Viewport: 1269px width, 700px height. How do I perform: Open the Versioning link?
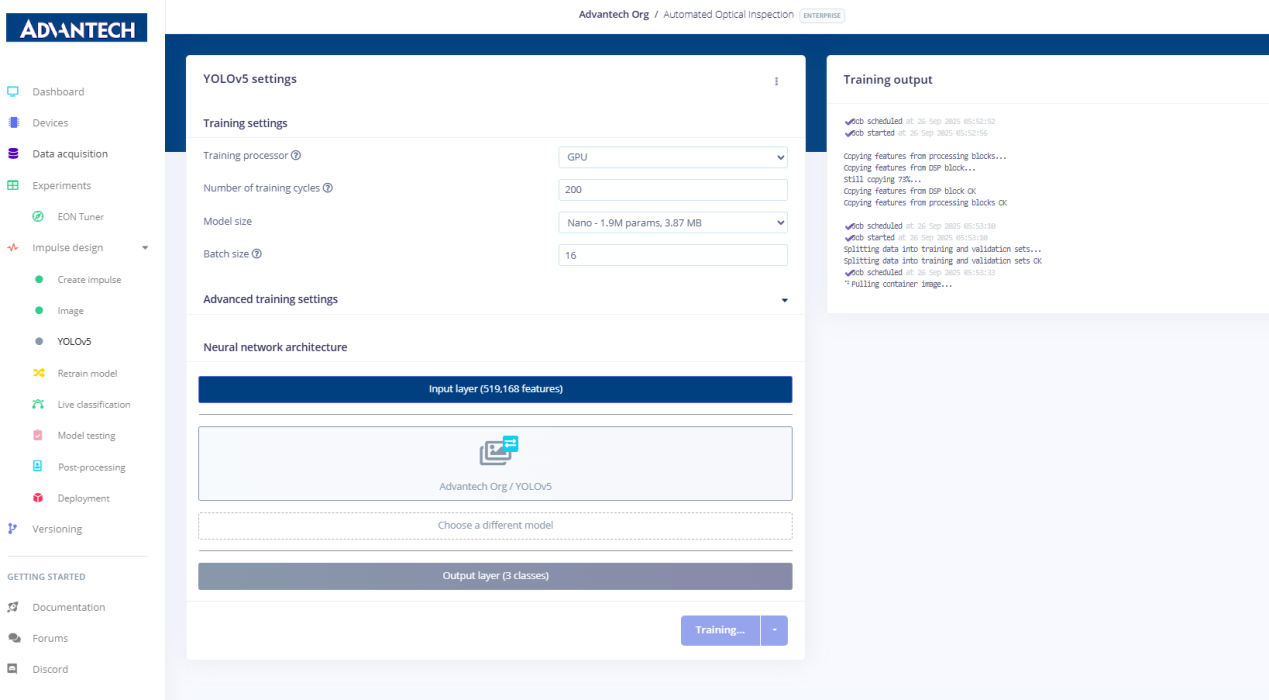pyautogui.click(x=57, y=529)
